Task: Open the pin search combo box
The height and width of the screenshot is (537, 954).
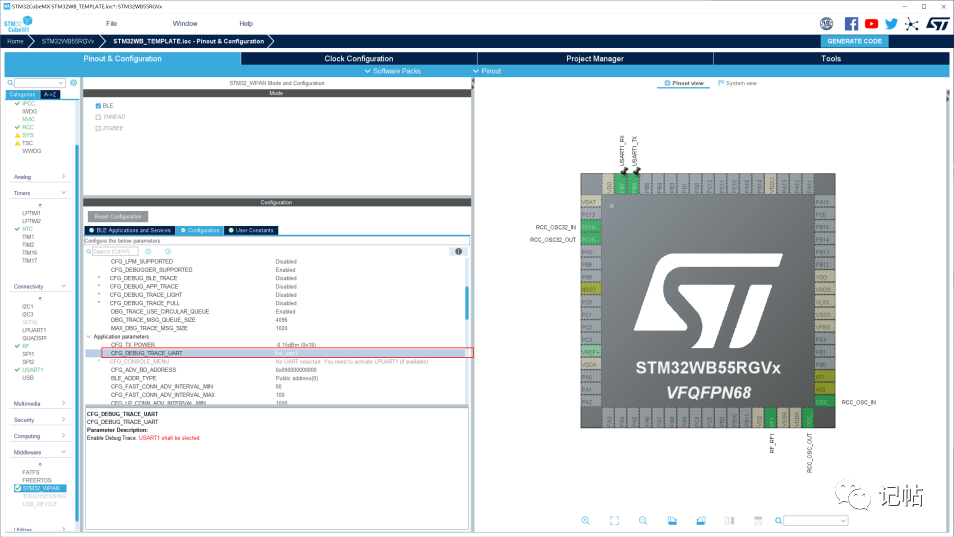Action: tap(815, 521)
